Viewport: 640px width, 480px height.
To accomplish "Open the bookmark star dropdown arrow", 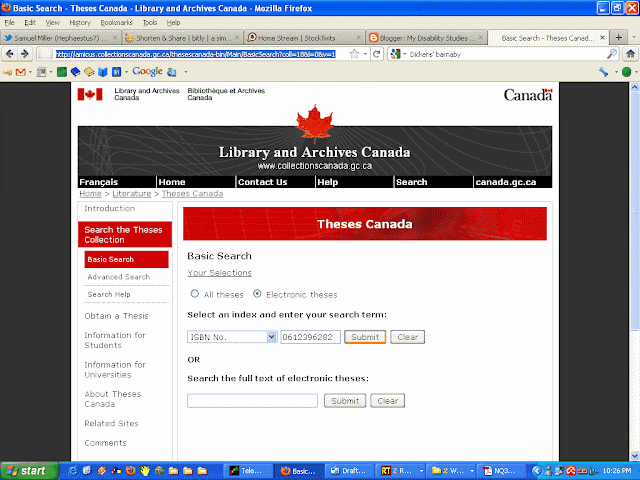I will coord(364,54).
